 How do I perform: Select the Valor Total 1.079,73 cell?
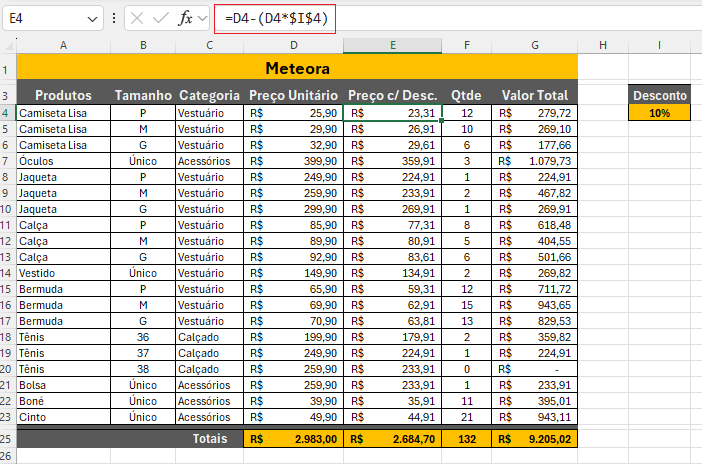click(535, 161)
